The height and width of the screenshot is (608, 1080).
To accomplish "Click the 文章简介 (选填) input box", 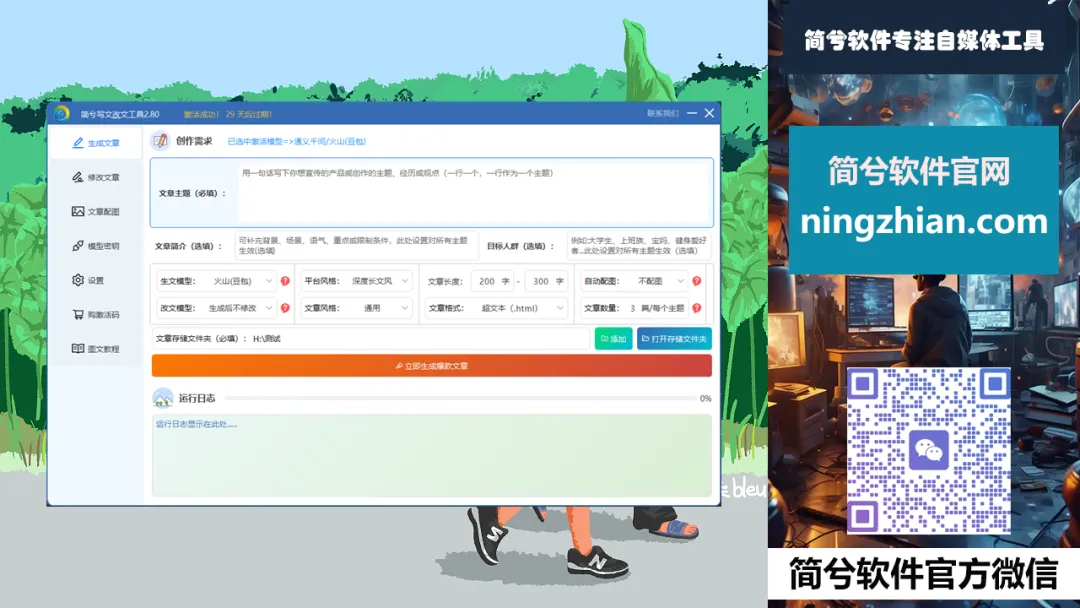I will (356, 246).
